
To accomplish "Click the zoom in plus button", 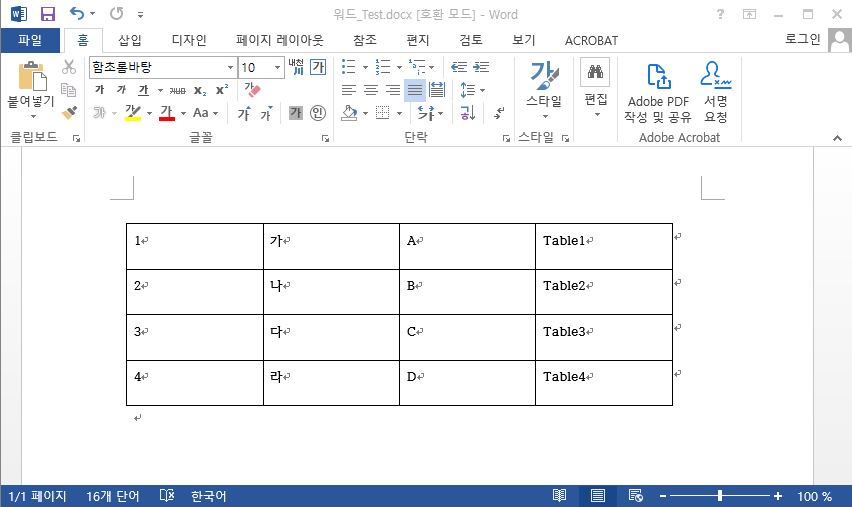I will pos(778,496).
